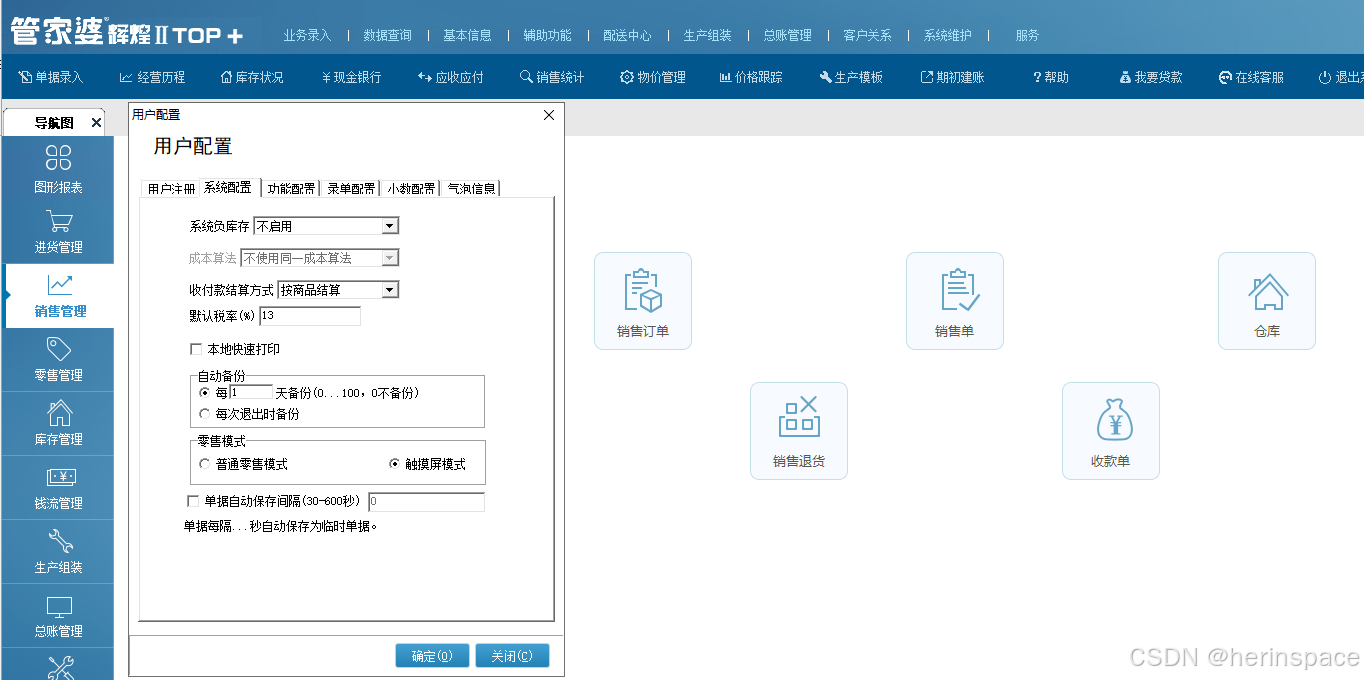Enable 本地快速打印 checkbox
The height and width of the screenshot is (680, 1364).
(x=196, y=349)
